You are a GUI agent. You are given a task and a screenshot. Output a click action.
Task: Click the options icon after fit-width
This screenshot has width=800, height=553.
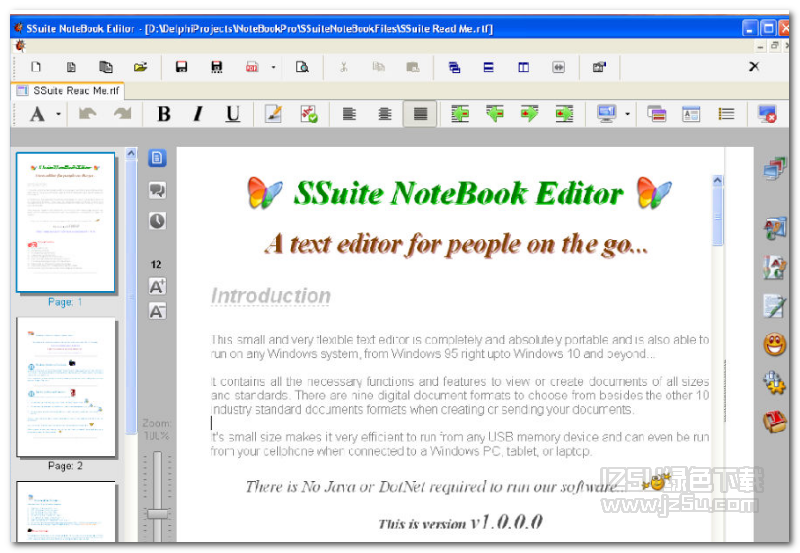pyautogui.click(x=599, y=67)
